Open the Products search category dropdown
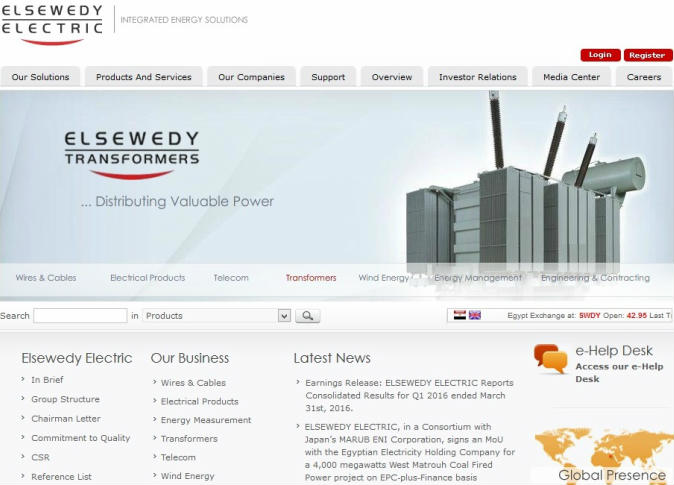 pyautogui.click(x=216, y=316)
